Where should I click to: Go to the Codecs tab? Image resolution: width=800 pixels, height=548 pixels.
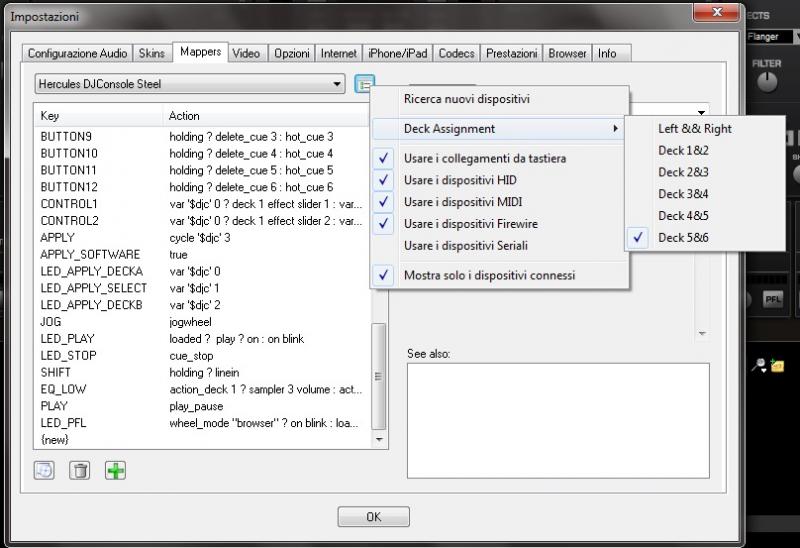pos(456,54)
